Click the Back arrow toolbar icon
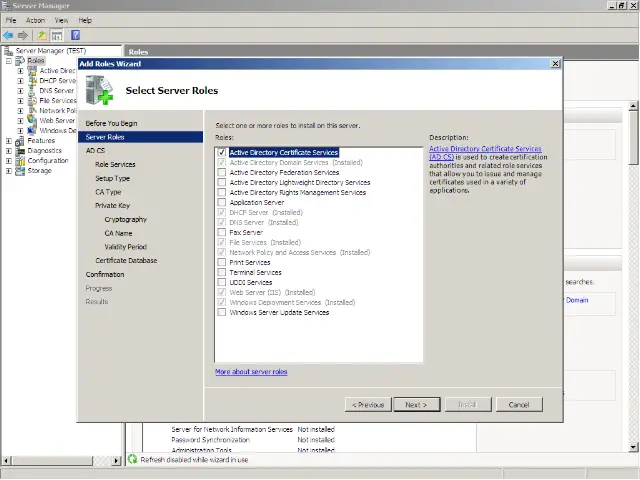The image size is (640, 480). 8,36
